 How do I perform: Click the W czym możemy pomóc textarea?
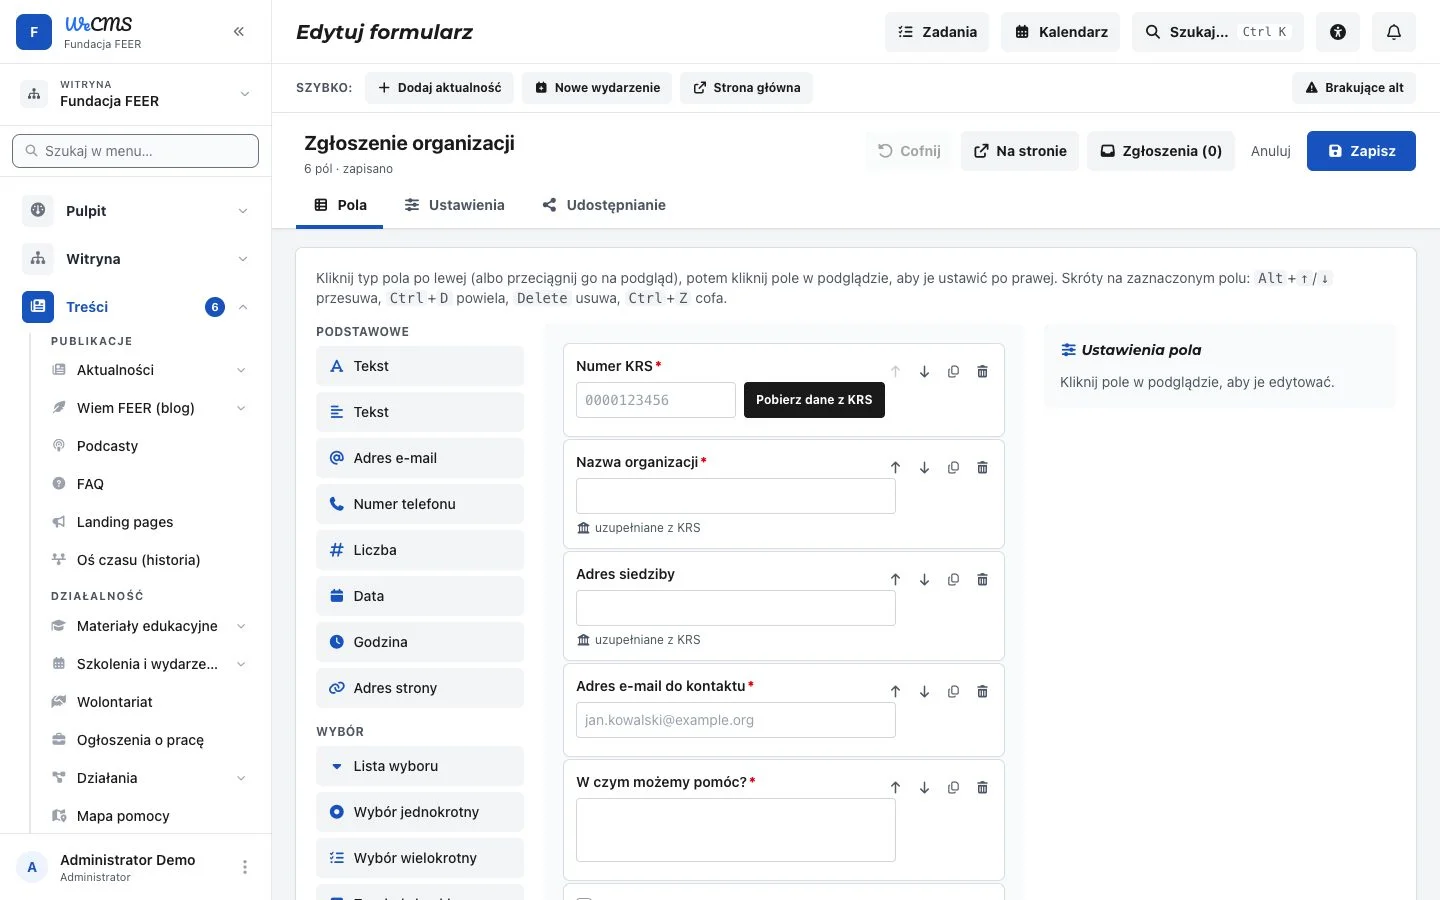(736, 830)
